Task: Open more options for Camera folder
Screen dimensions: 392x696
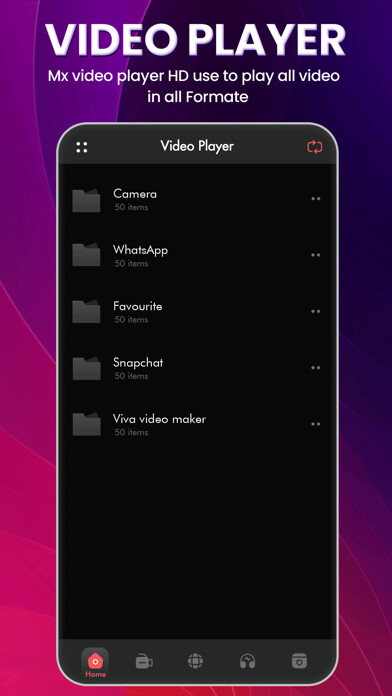Action: point(316,199)
